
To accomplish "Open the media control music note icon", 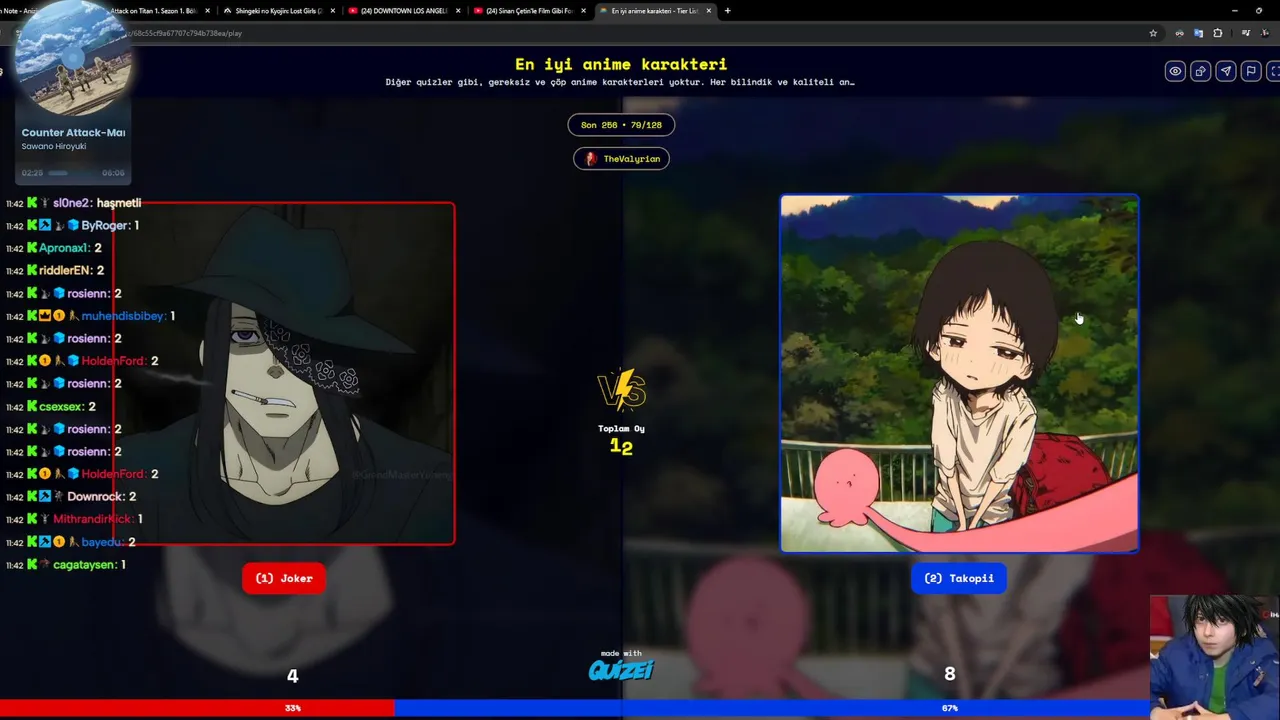I will tap(1245, 33).
